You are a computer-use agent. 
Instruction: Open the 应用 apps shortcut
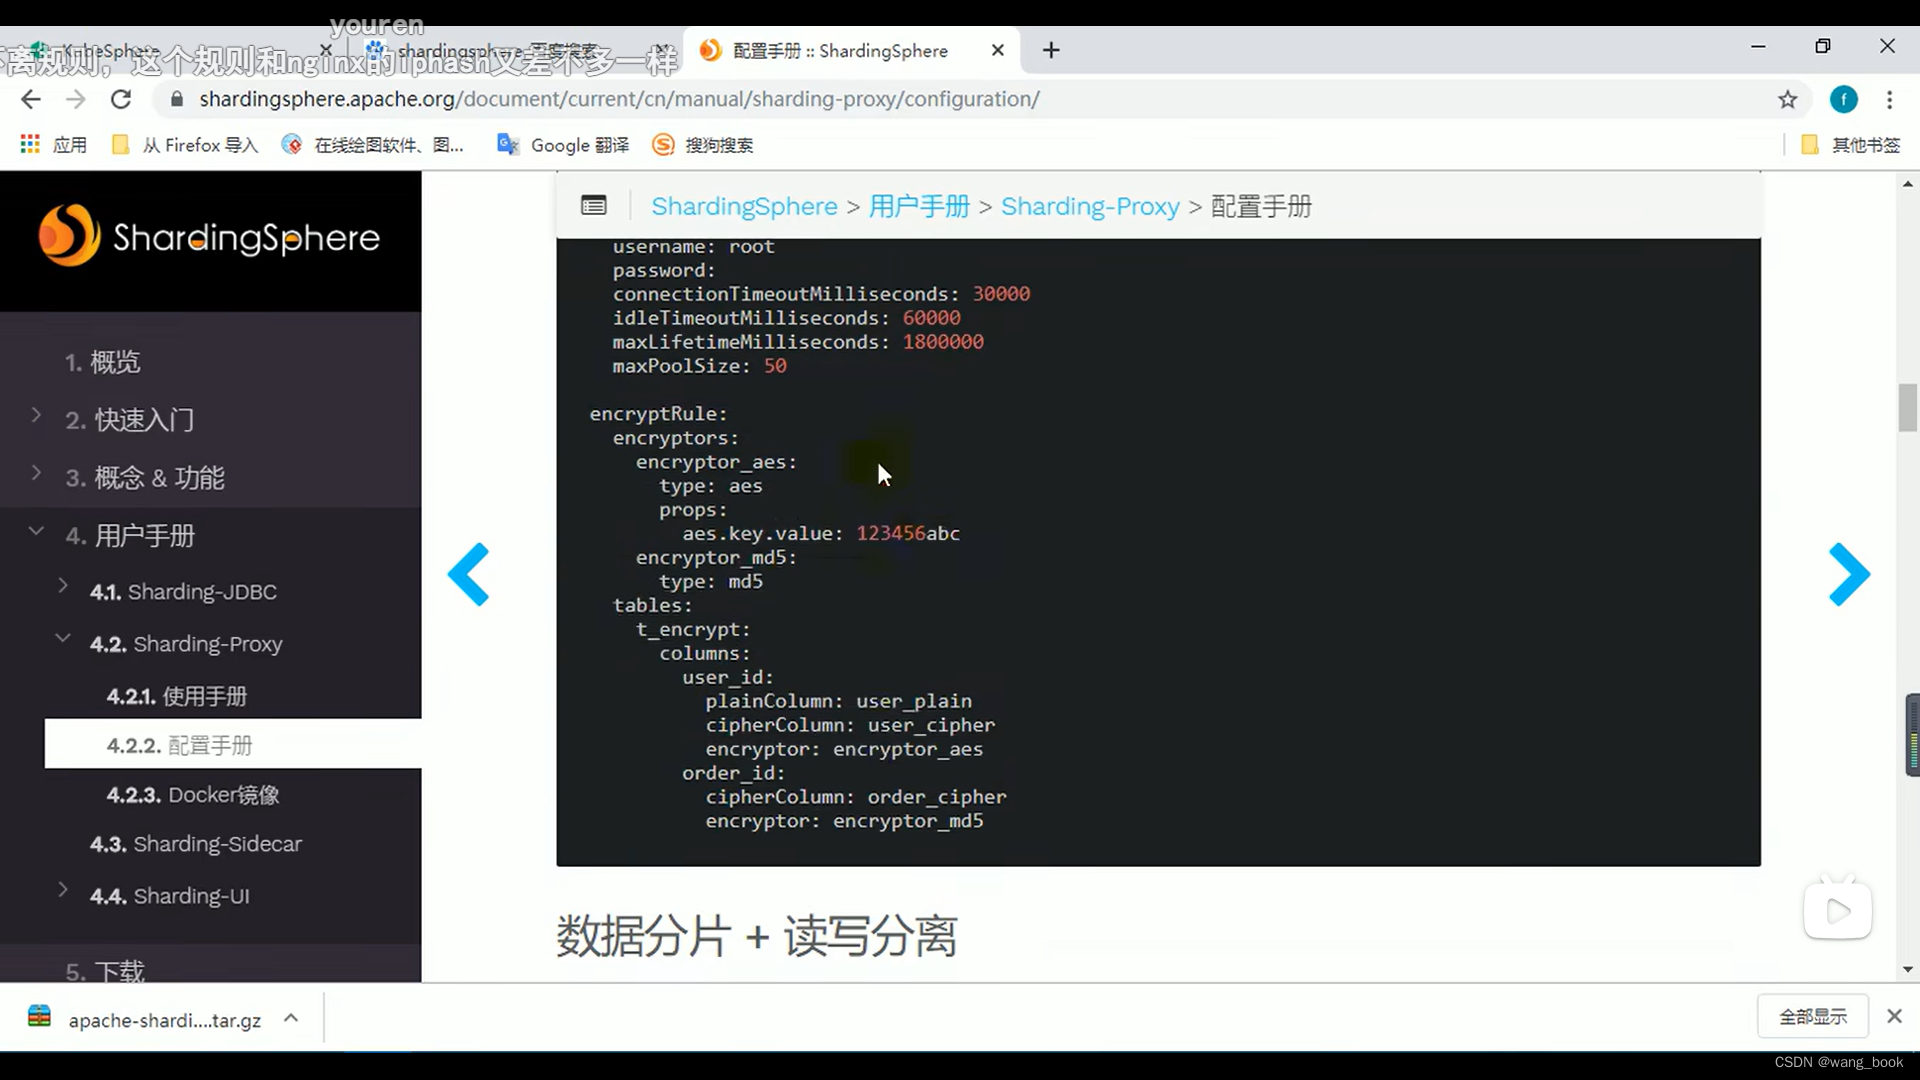[54, 145]
